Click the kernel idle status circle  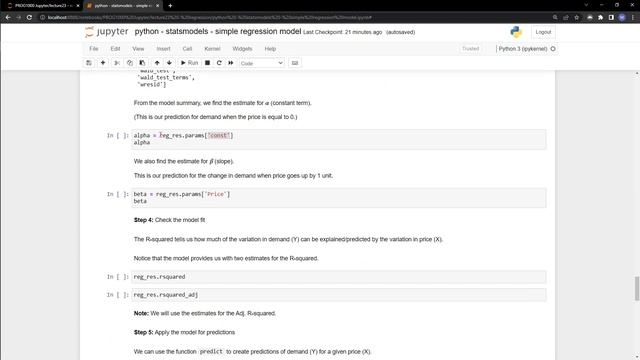tap(553, 49)
